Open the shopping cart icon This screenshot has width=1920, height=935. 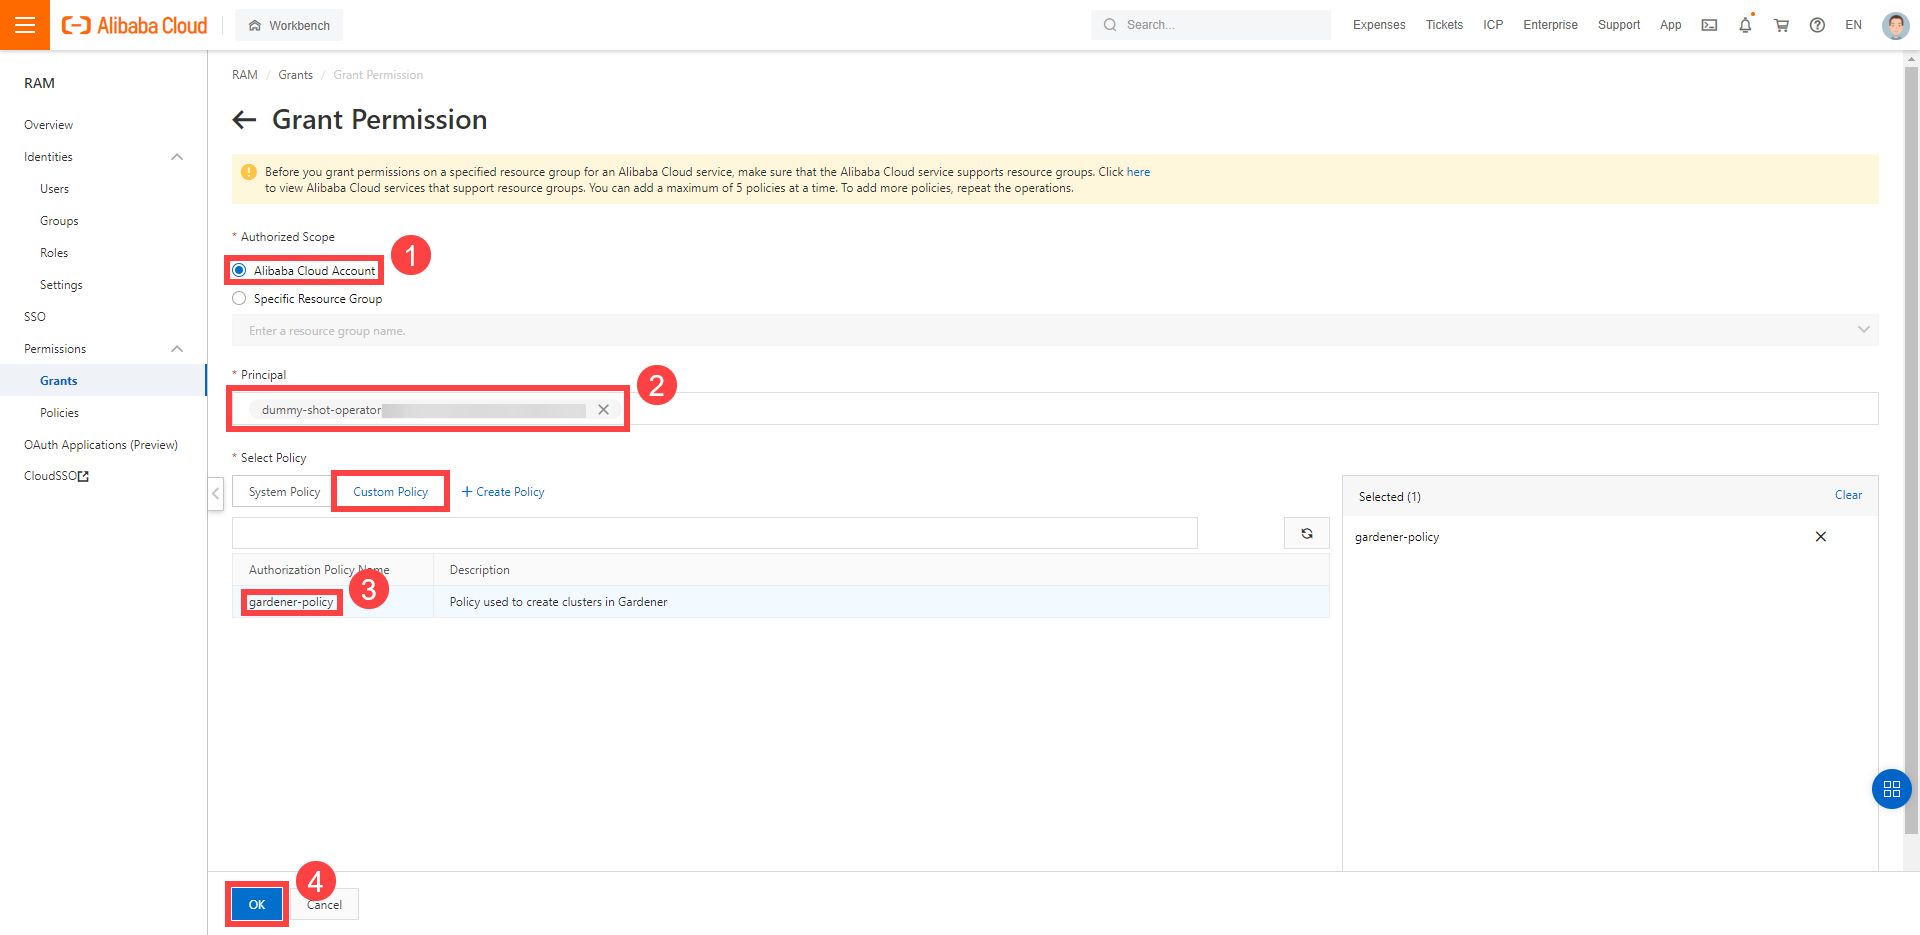[x=1781, y=25]
